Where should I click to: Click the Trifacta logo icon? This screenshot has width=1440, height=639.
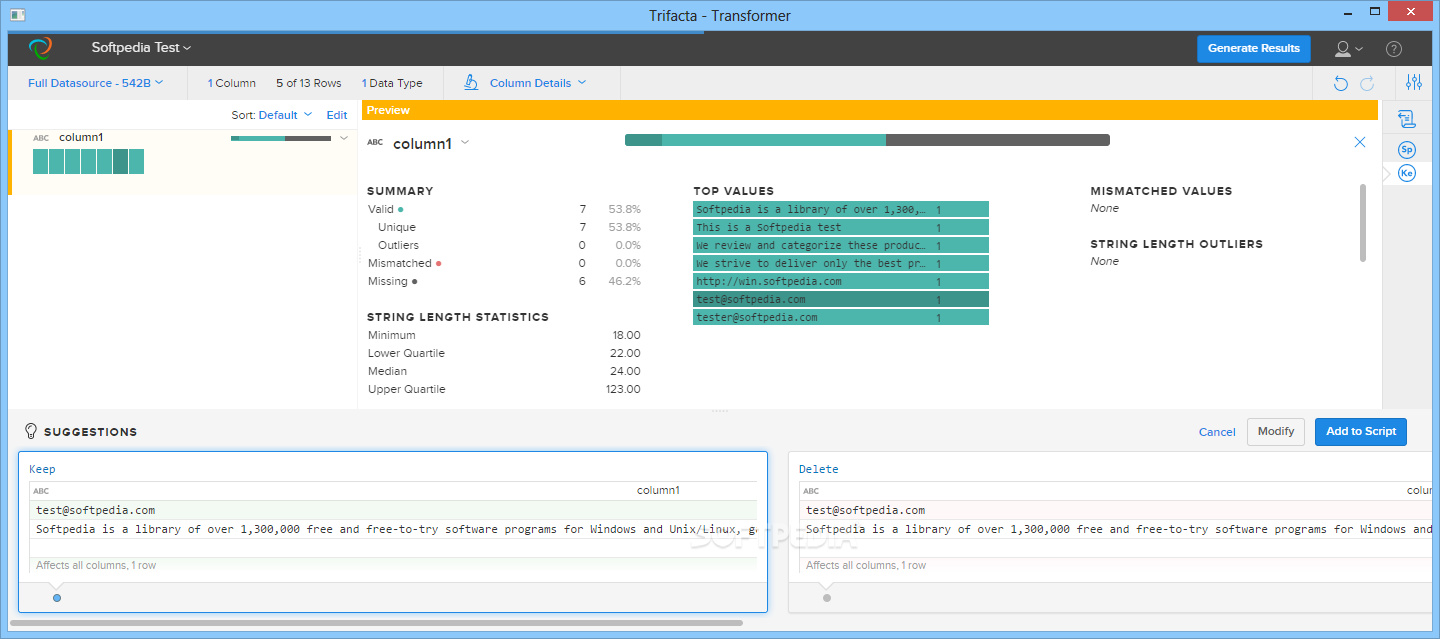[40, 47]
